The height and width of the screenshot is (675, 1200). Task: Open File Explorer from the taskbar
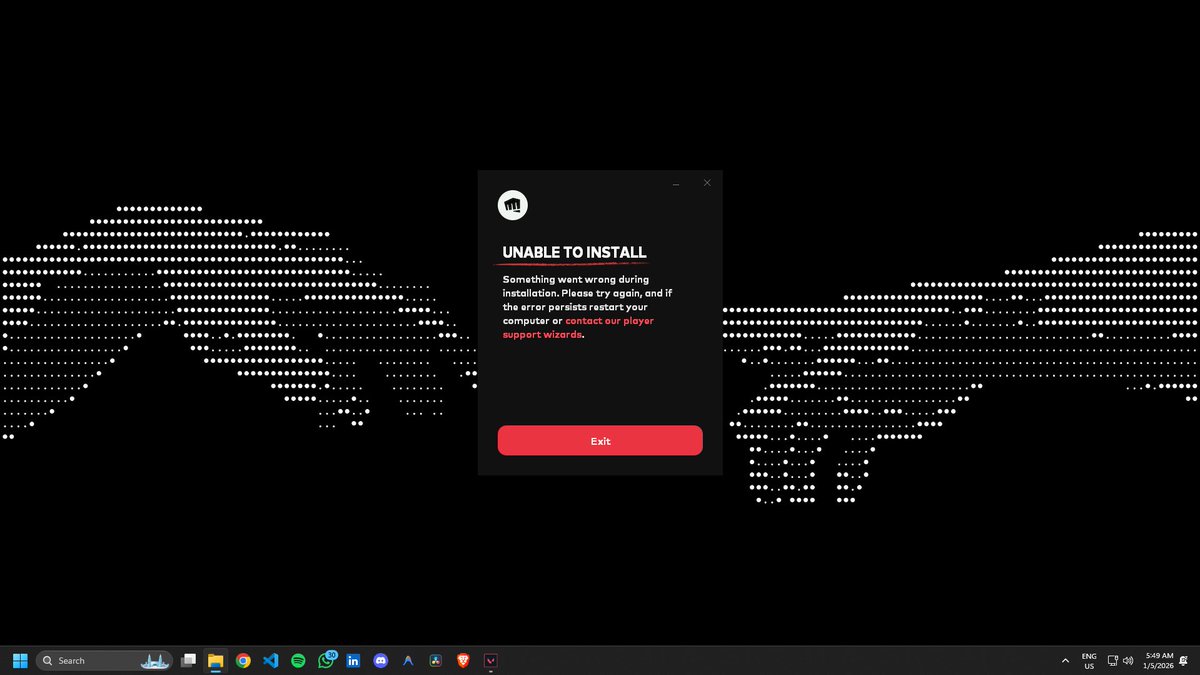click(215, 660)
